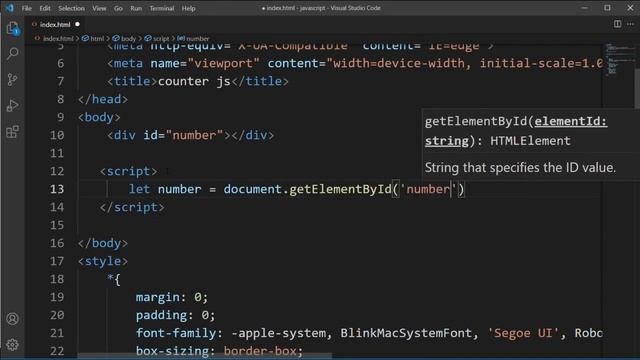The width and height of the screenshot is (640, 360).
Task: Click script in the breadcrumb
Action: pos(160,38)
